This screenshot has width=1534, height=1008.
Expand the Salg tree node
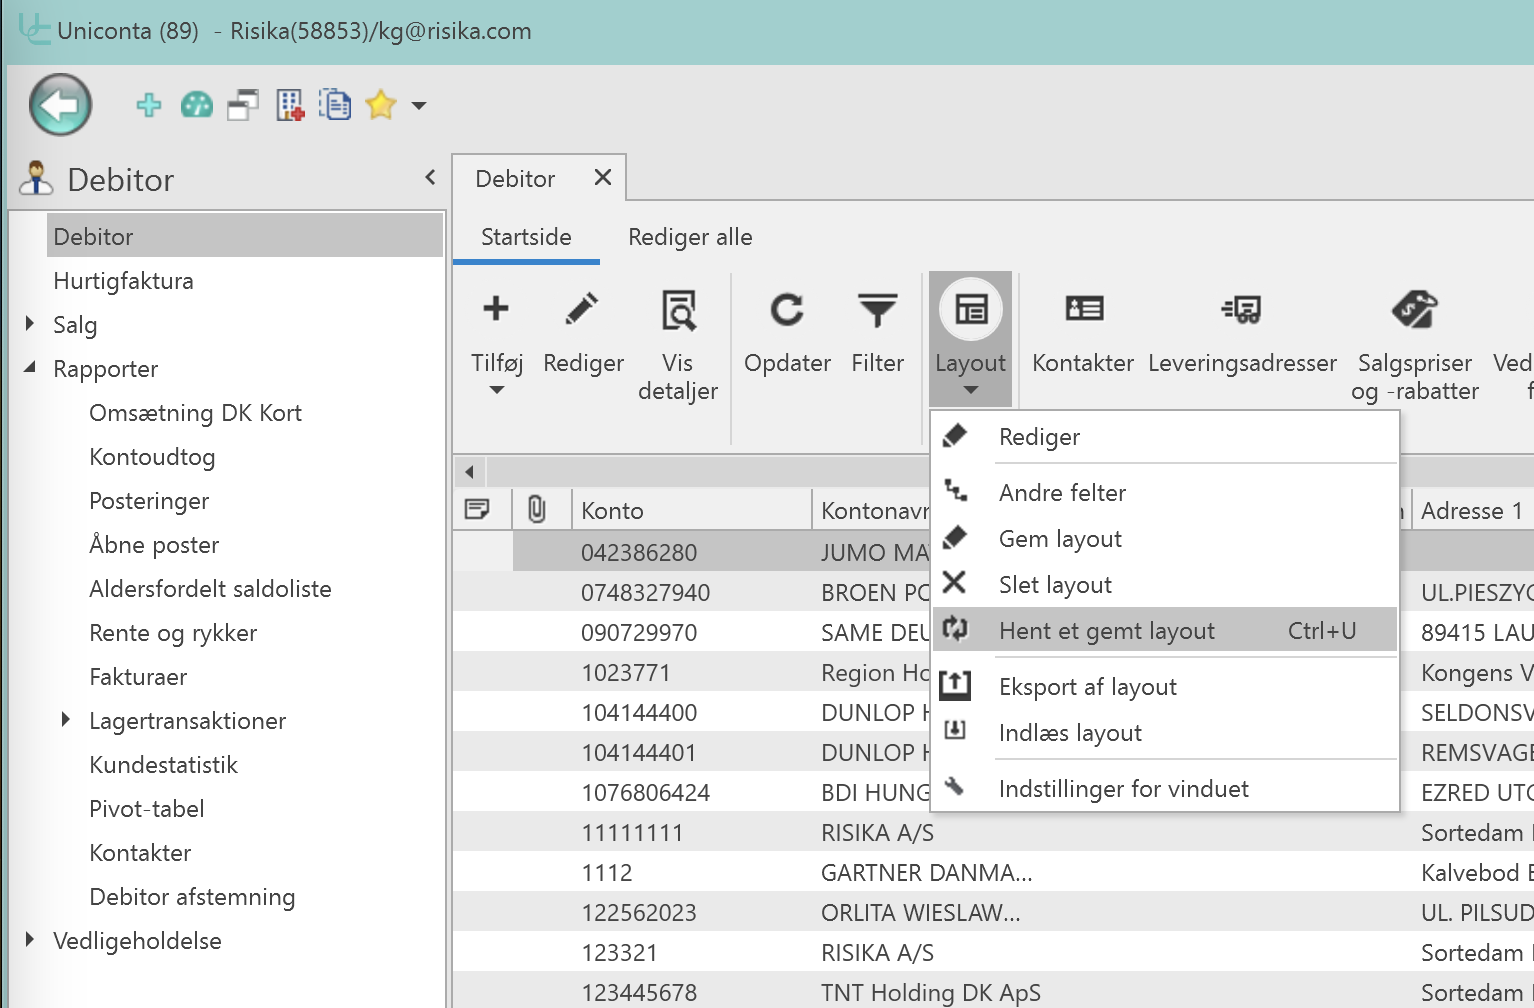tap(30, 324)
